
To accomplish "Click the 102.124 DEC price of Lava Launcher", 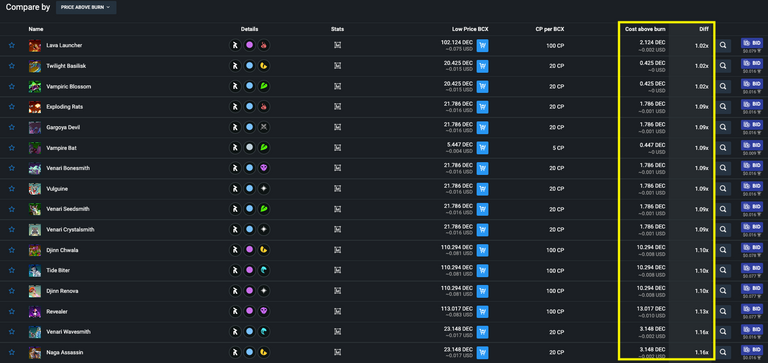I will tap(456, 43).
